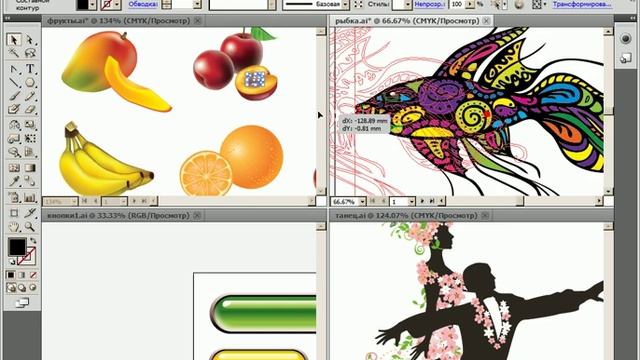Go to next artboard in рыбка.ai

tap(422, 201)
